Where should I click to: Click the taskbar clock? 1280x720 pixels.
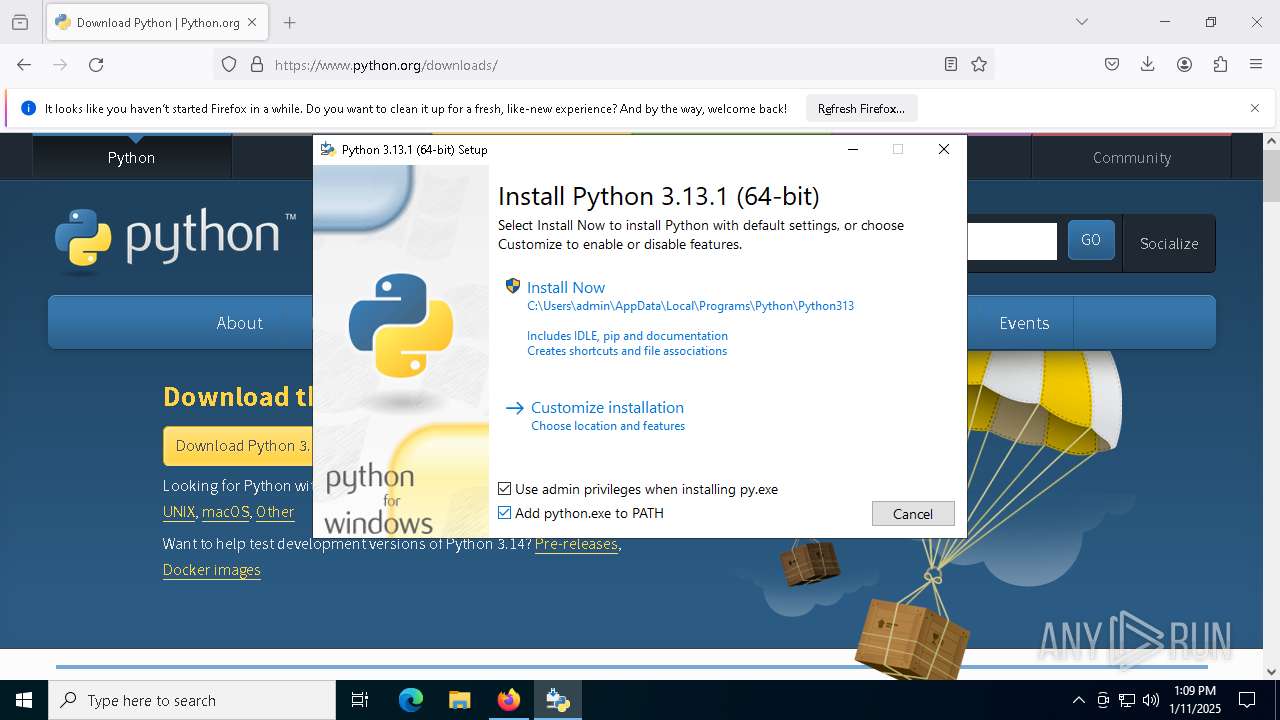1195,700
